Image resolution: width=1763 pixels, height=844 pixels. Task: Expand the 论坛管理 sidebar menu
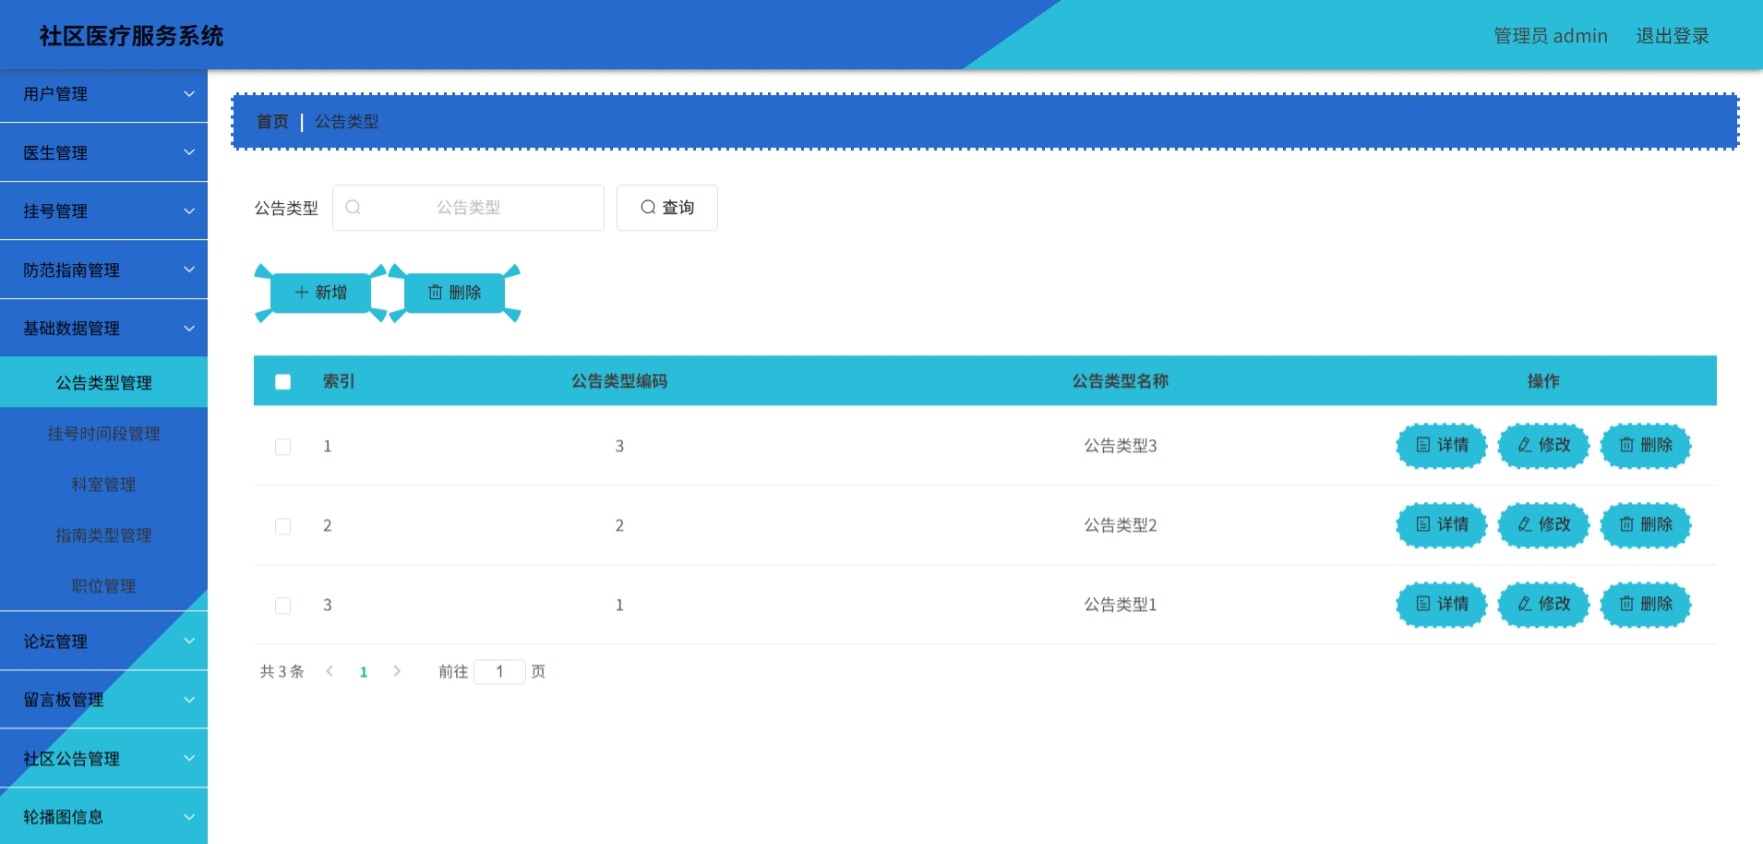point(104,641)
